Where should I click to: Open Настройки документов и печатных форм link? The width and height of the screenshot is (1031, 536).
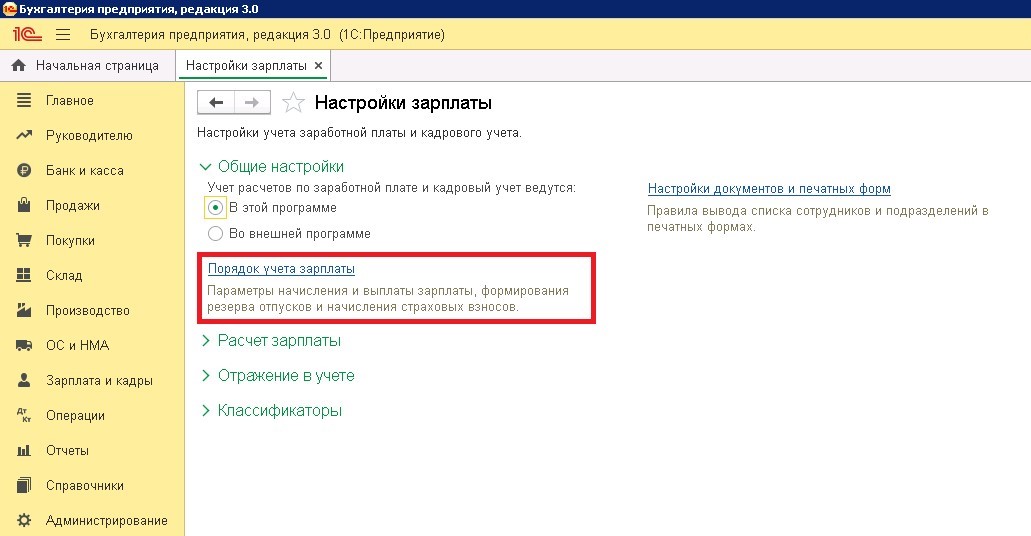(769, 189)
